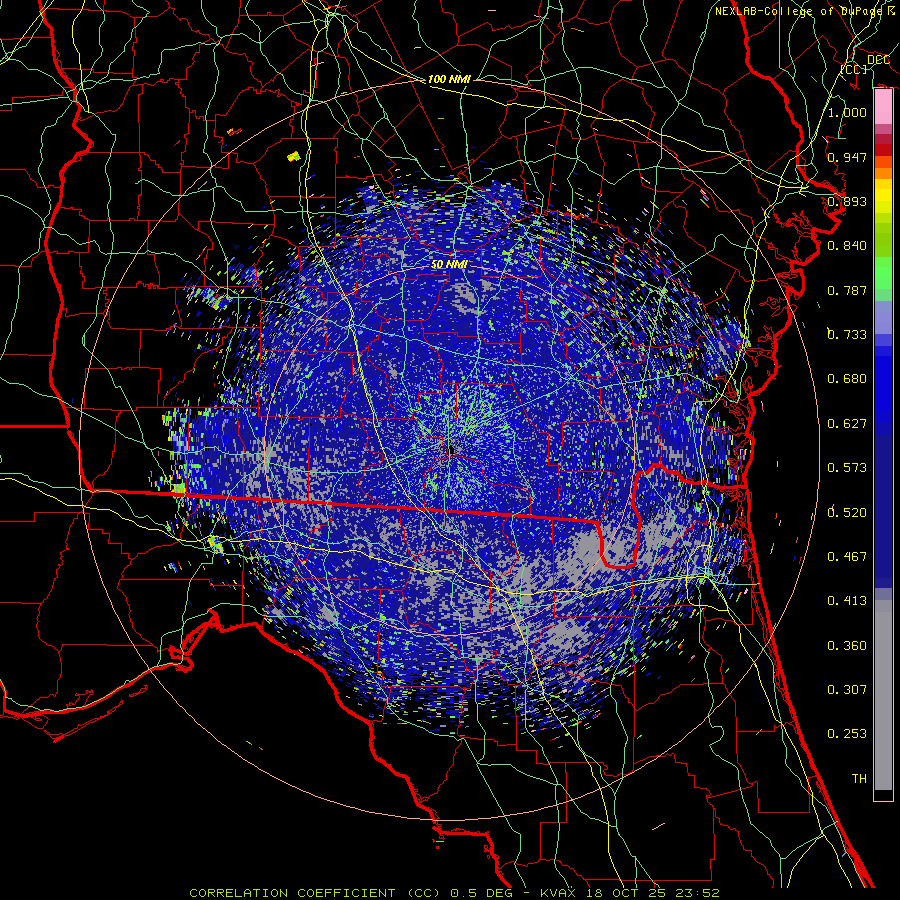This screenshot has width=900, height=900.
Task: Click the 23:52 timestamp in bottom caption
Action: [698, 893]
